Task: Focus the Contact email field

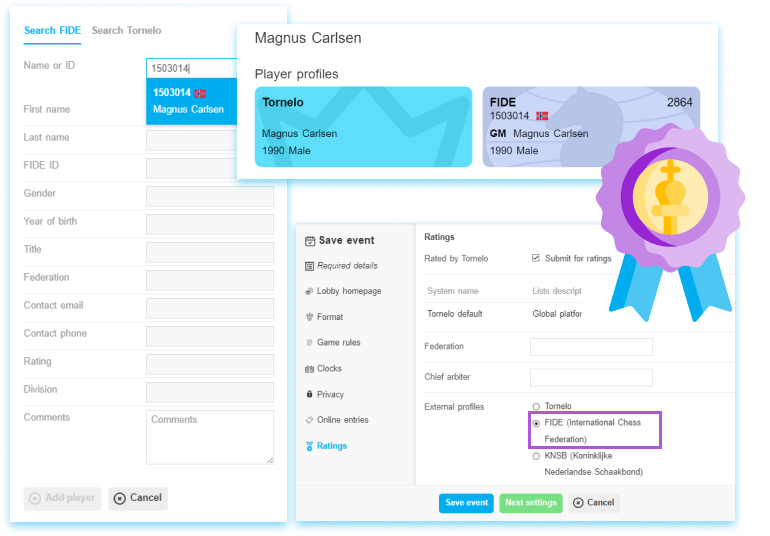Action: (210, 309)
